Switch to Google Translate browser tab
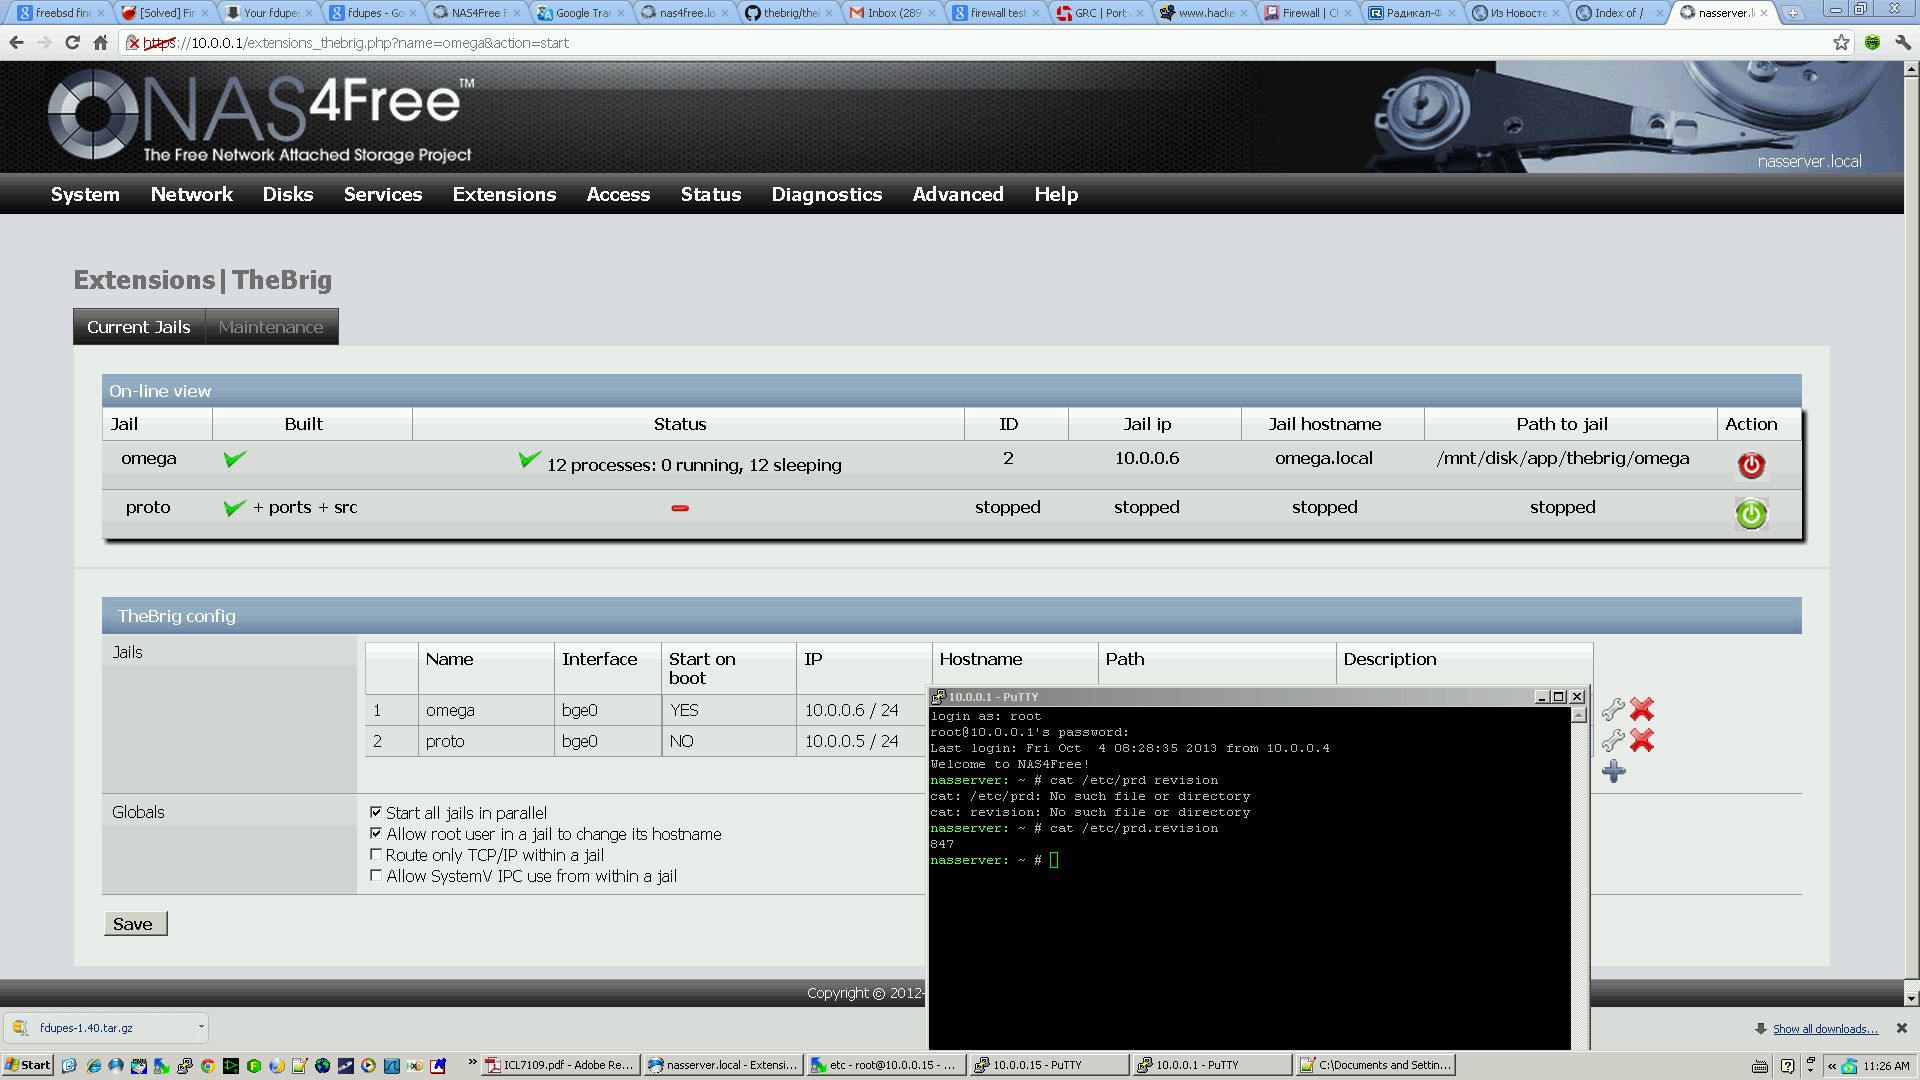The width and height of the screenshot is (1920, 1080). (581, 13)
